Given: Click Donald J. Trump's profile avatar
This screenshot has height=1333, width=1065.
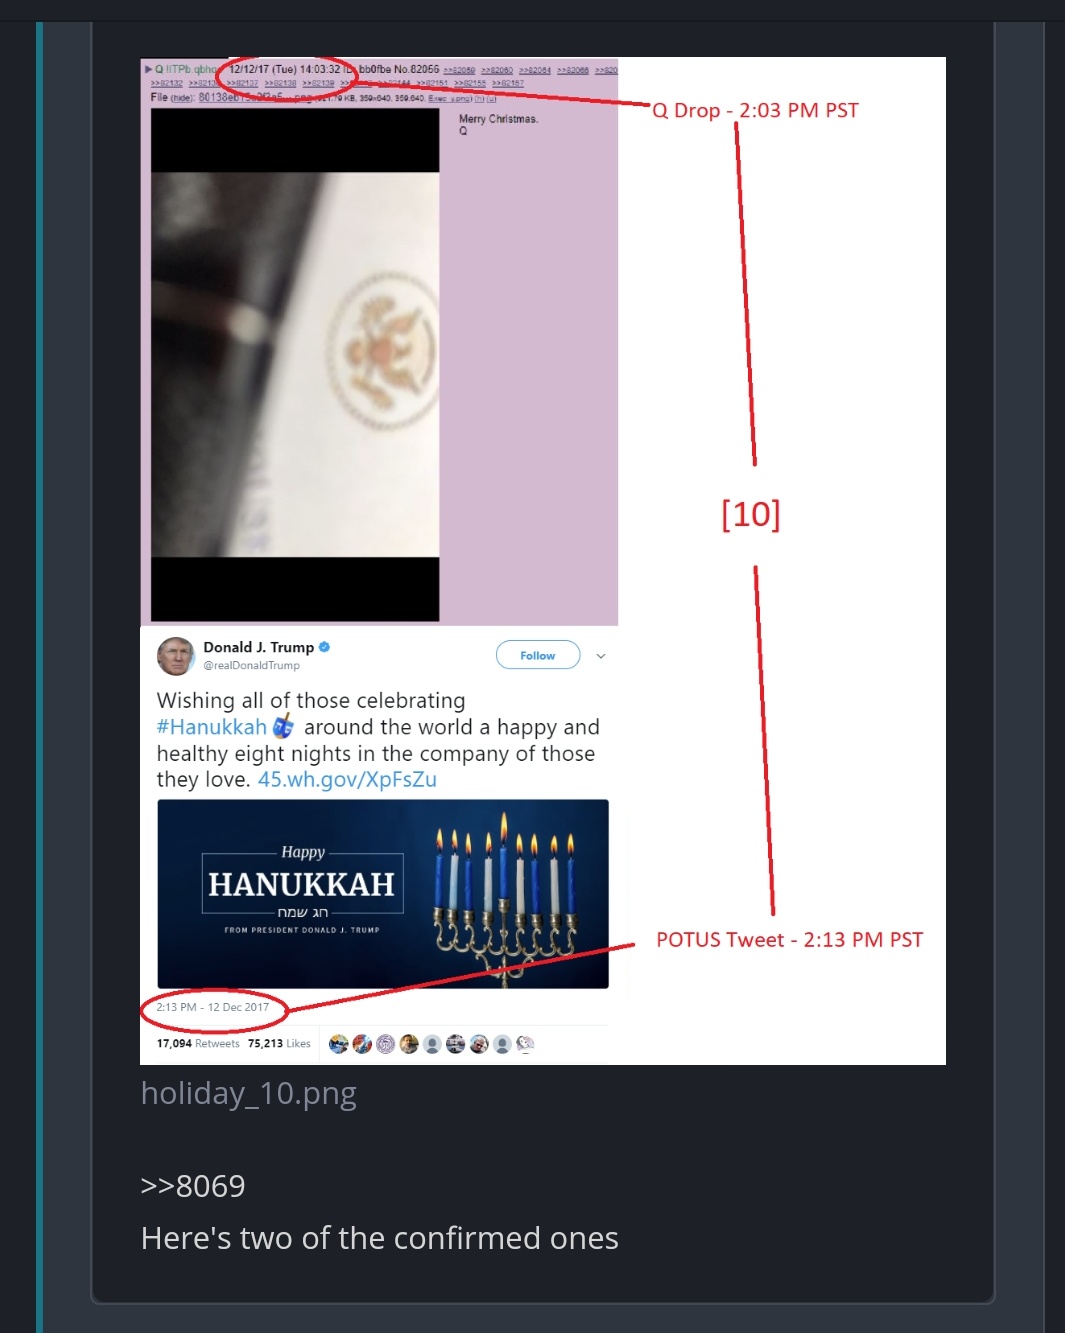Looking at the screenshot, I should 176,656.
